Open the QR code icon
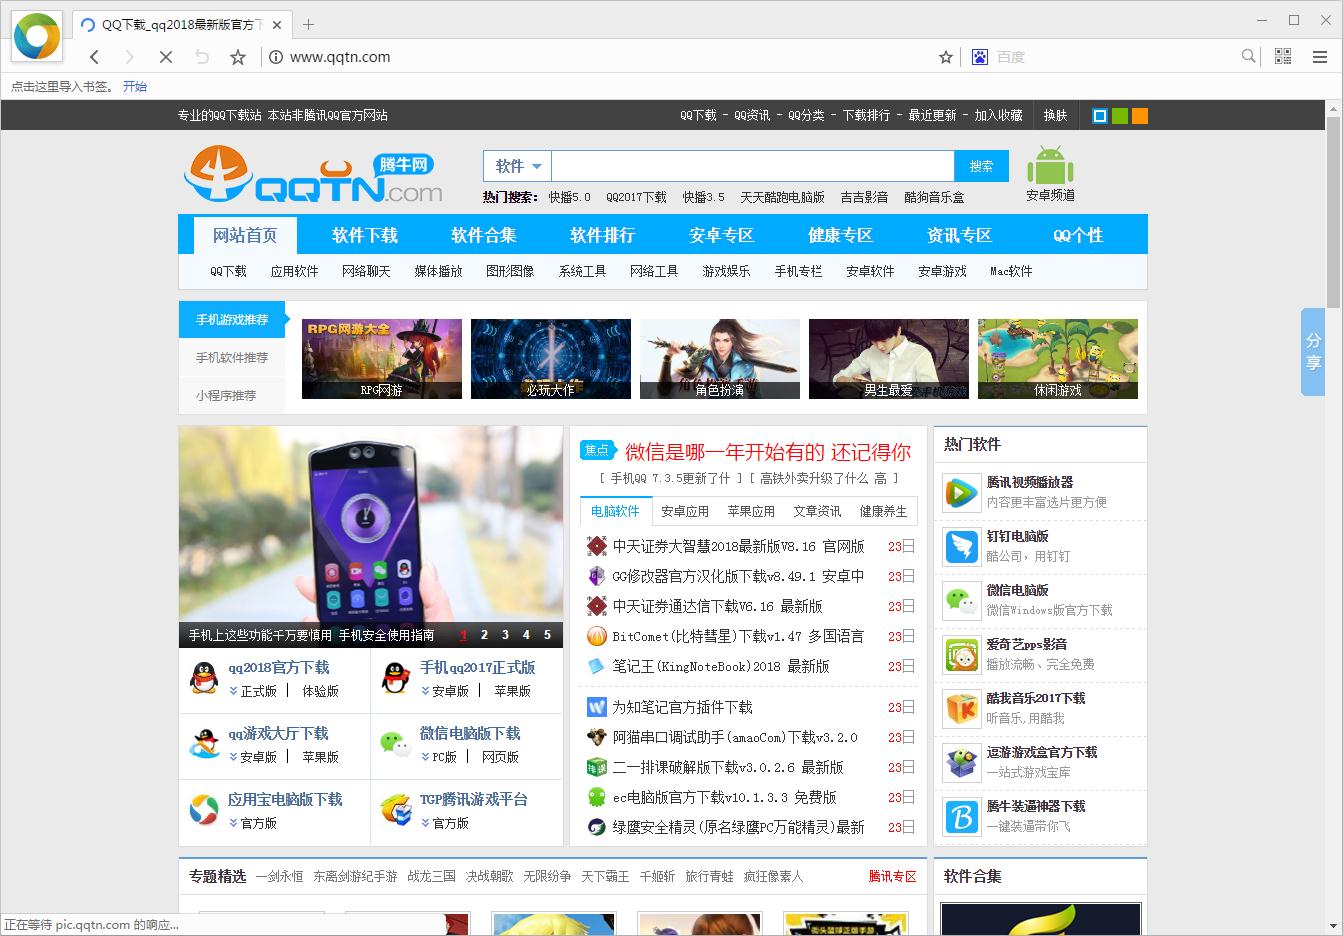Viewport: 1343px width, 936px height. [x=1283, y=57]
